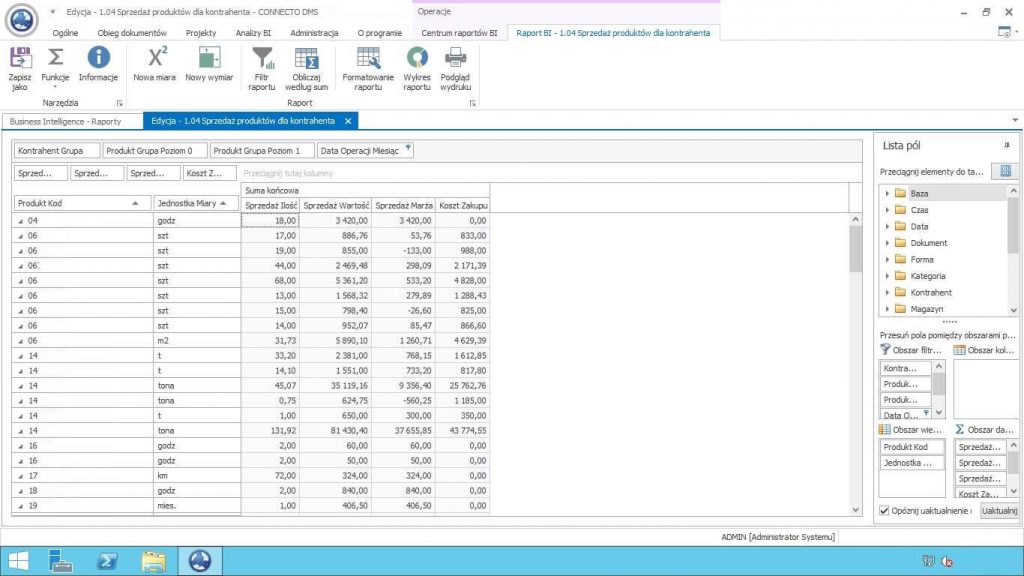Expand the Kontrahent folder
The image size is (1024, 576).
[887, 293]
